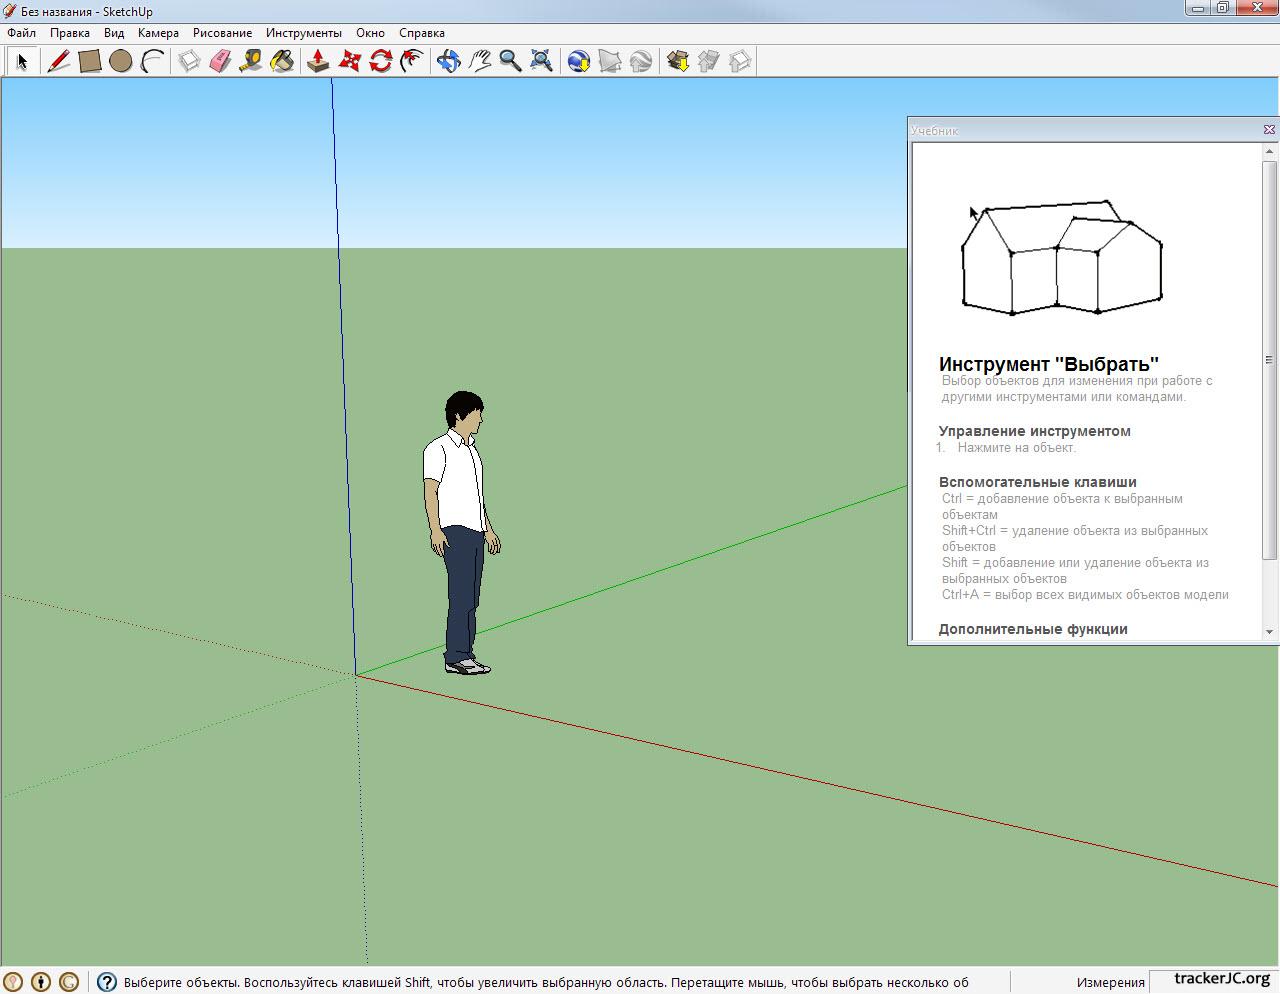Close the Учебник instructor panel
This screenshot has width=1280, height=994.
(1269, 130)
